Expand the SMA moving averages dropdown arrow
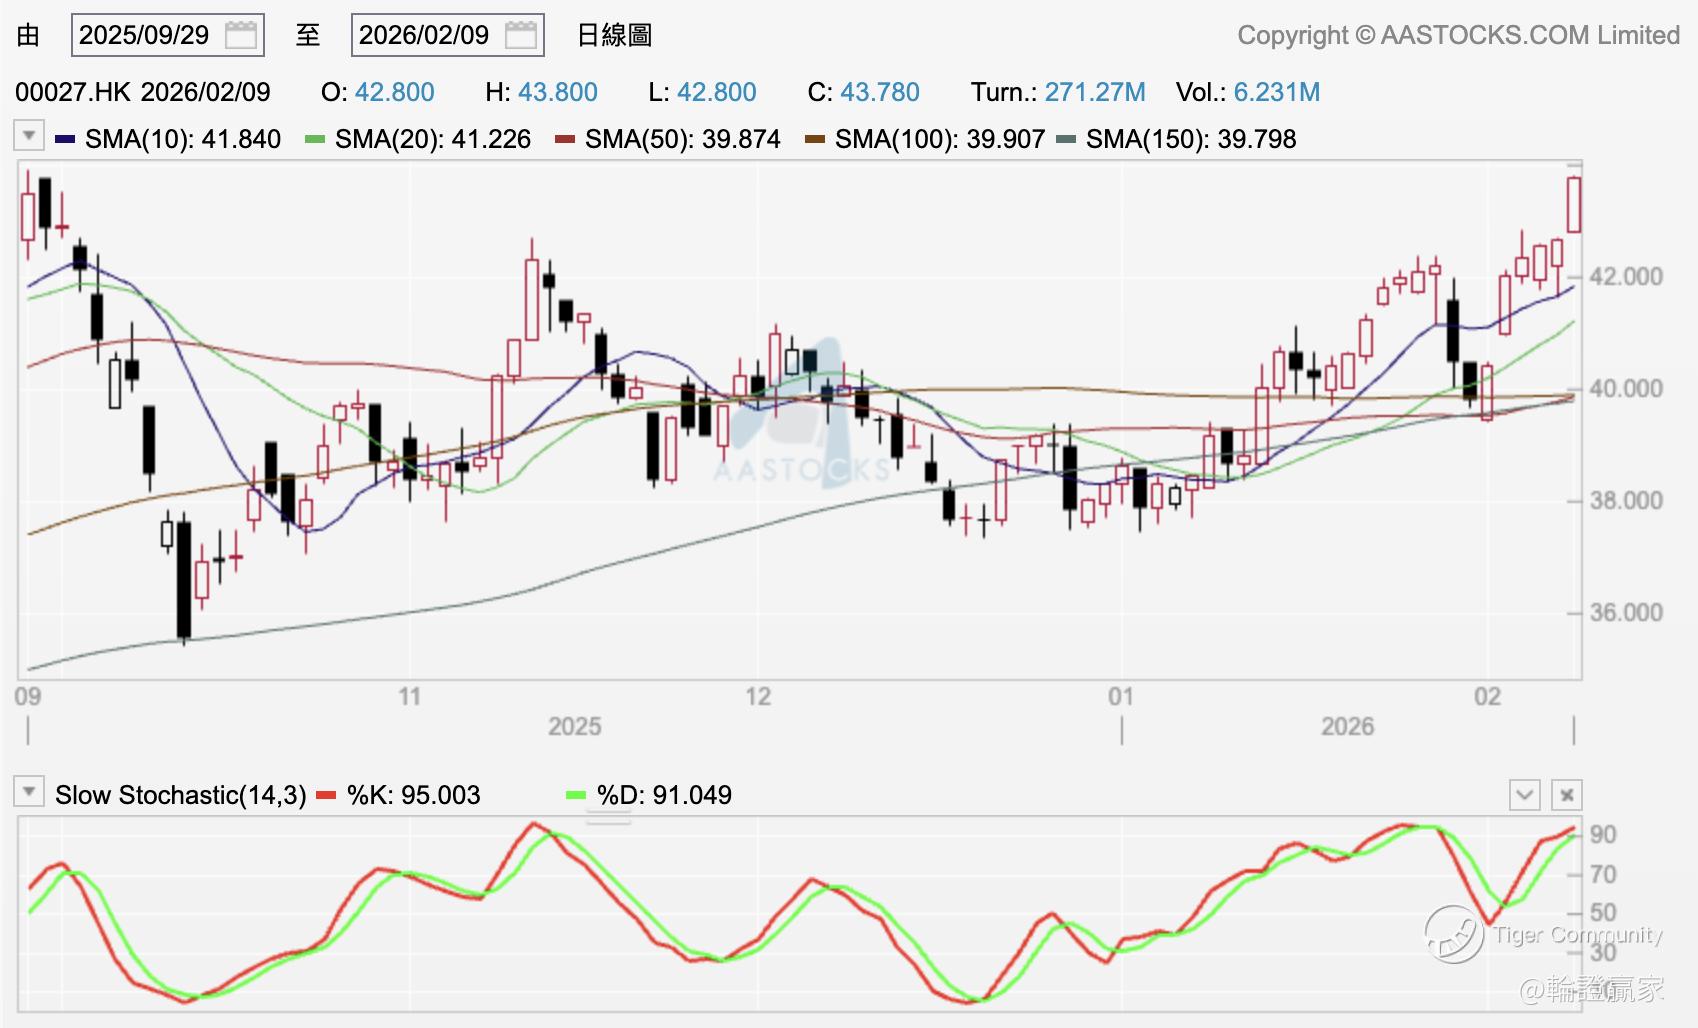1698x1028 pixels. (x=29, y=135)
